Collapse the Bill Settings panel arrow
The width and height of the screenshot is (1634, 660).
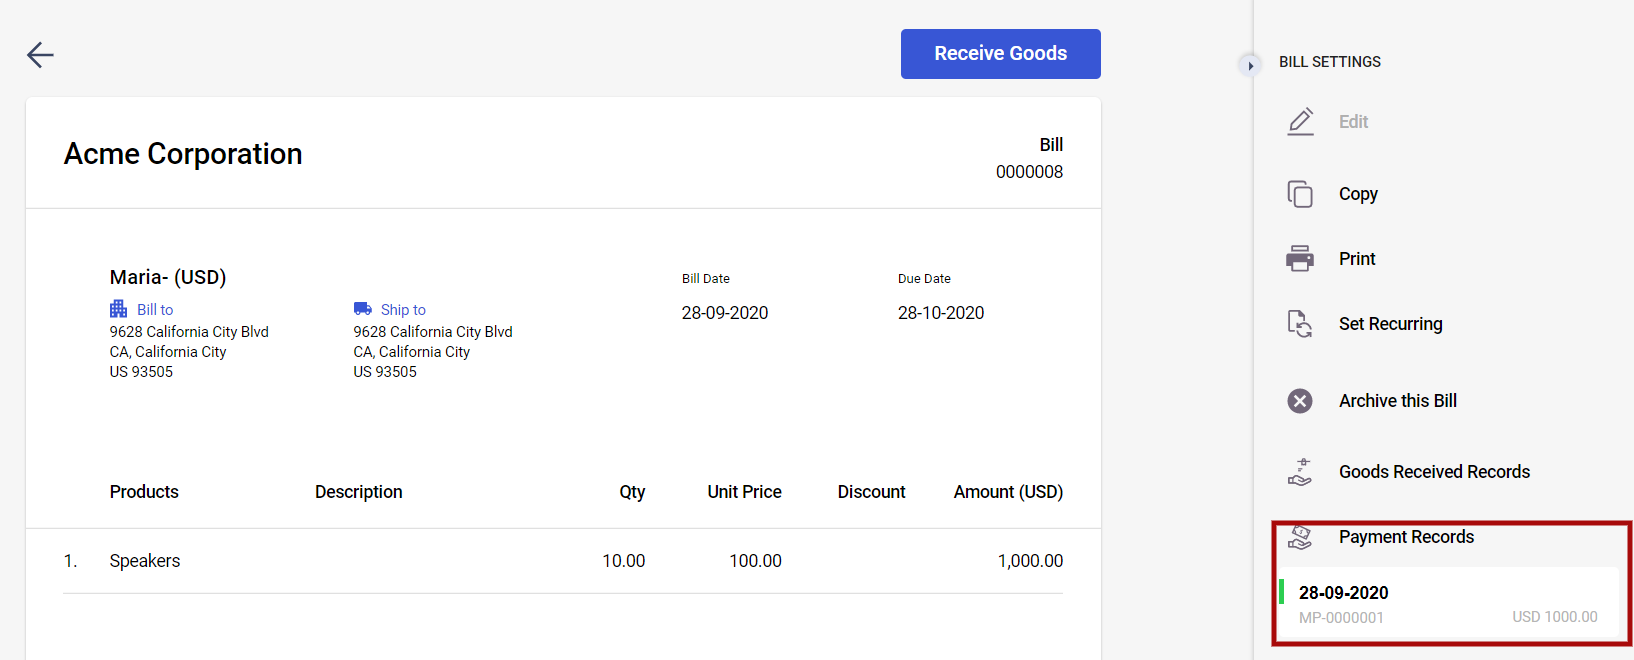tap(1250, 65)
